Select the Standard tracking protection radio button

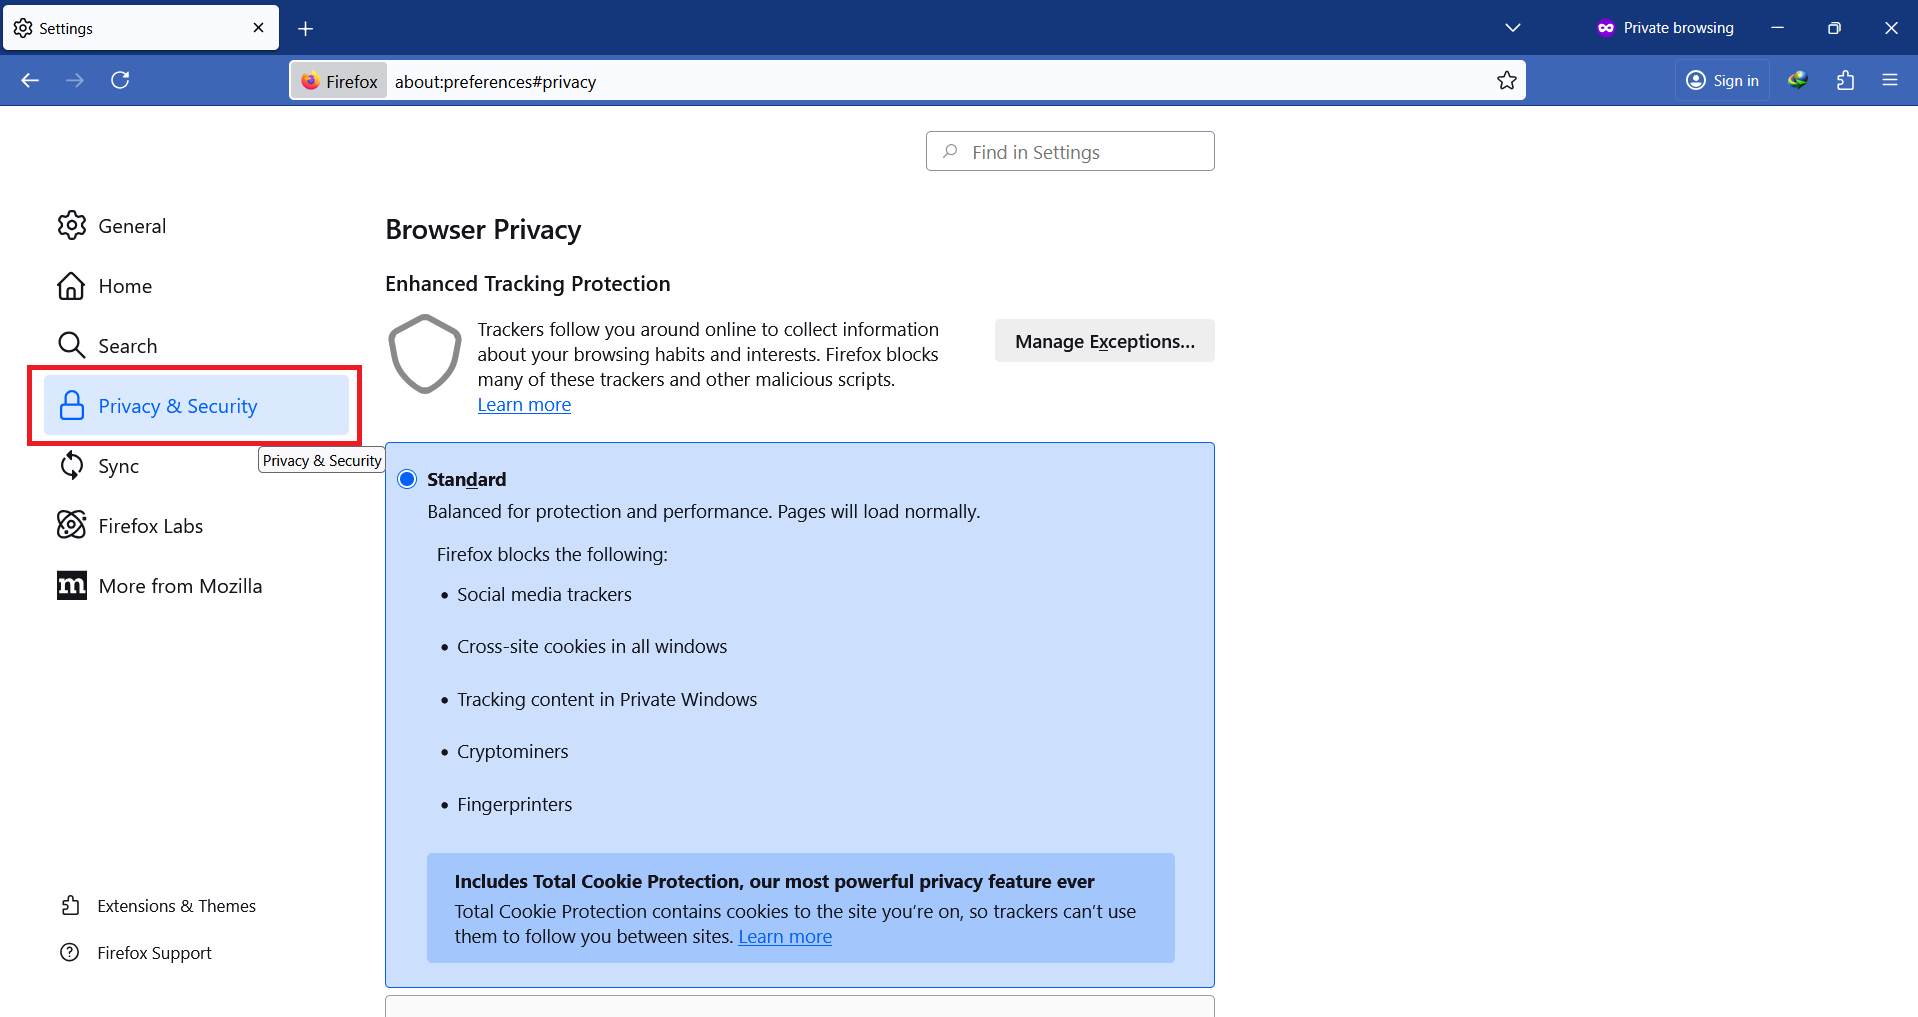click(407, 479)
